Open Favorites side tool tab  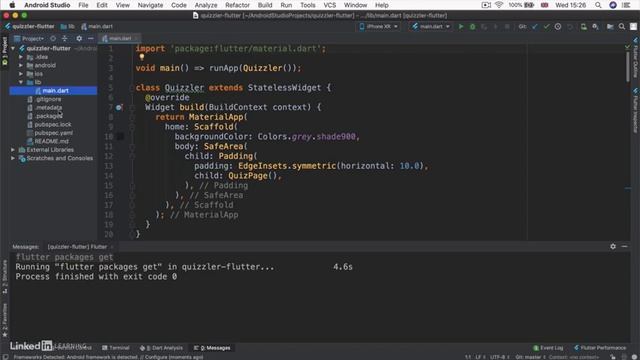[x=4, y=320]
